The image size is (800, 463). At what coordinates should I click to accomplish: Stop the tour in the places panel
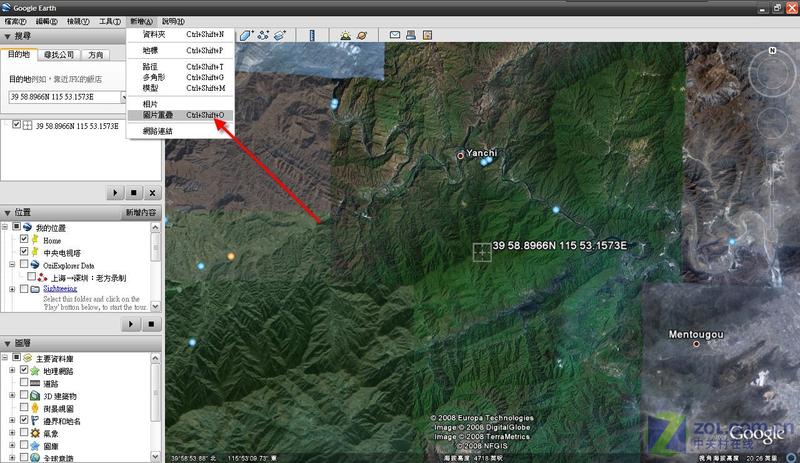tap(151, 324)
